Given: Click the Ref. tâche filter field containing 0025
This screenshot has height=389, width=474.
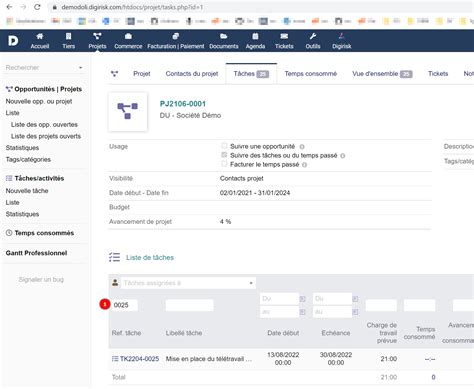Looking at the screenshot, I should click(124, 305).
